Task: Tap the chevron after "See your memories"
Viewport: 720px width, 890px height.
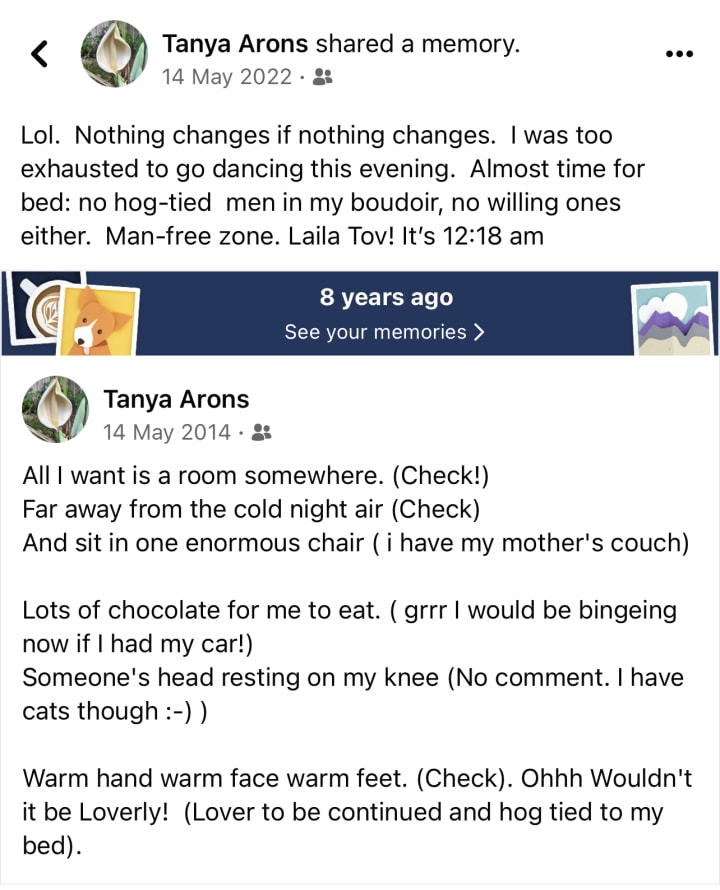Action: [x=479, y=332]
